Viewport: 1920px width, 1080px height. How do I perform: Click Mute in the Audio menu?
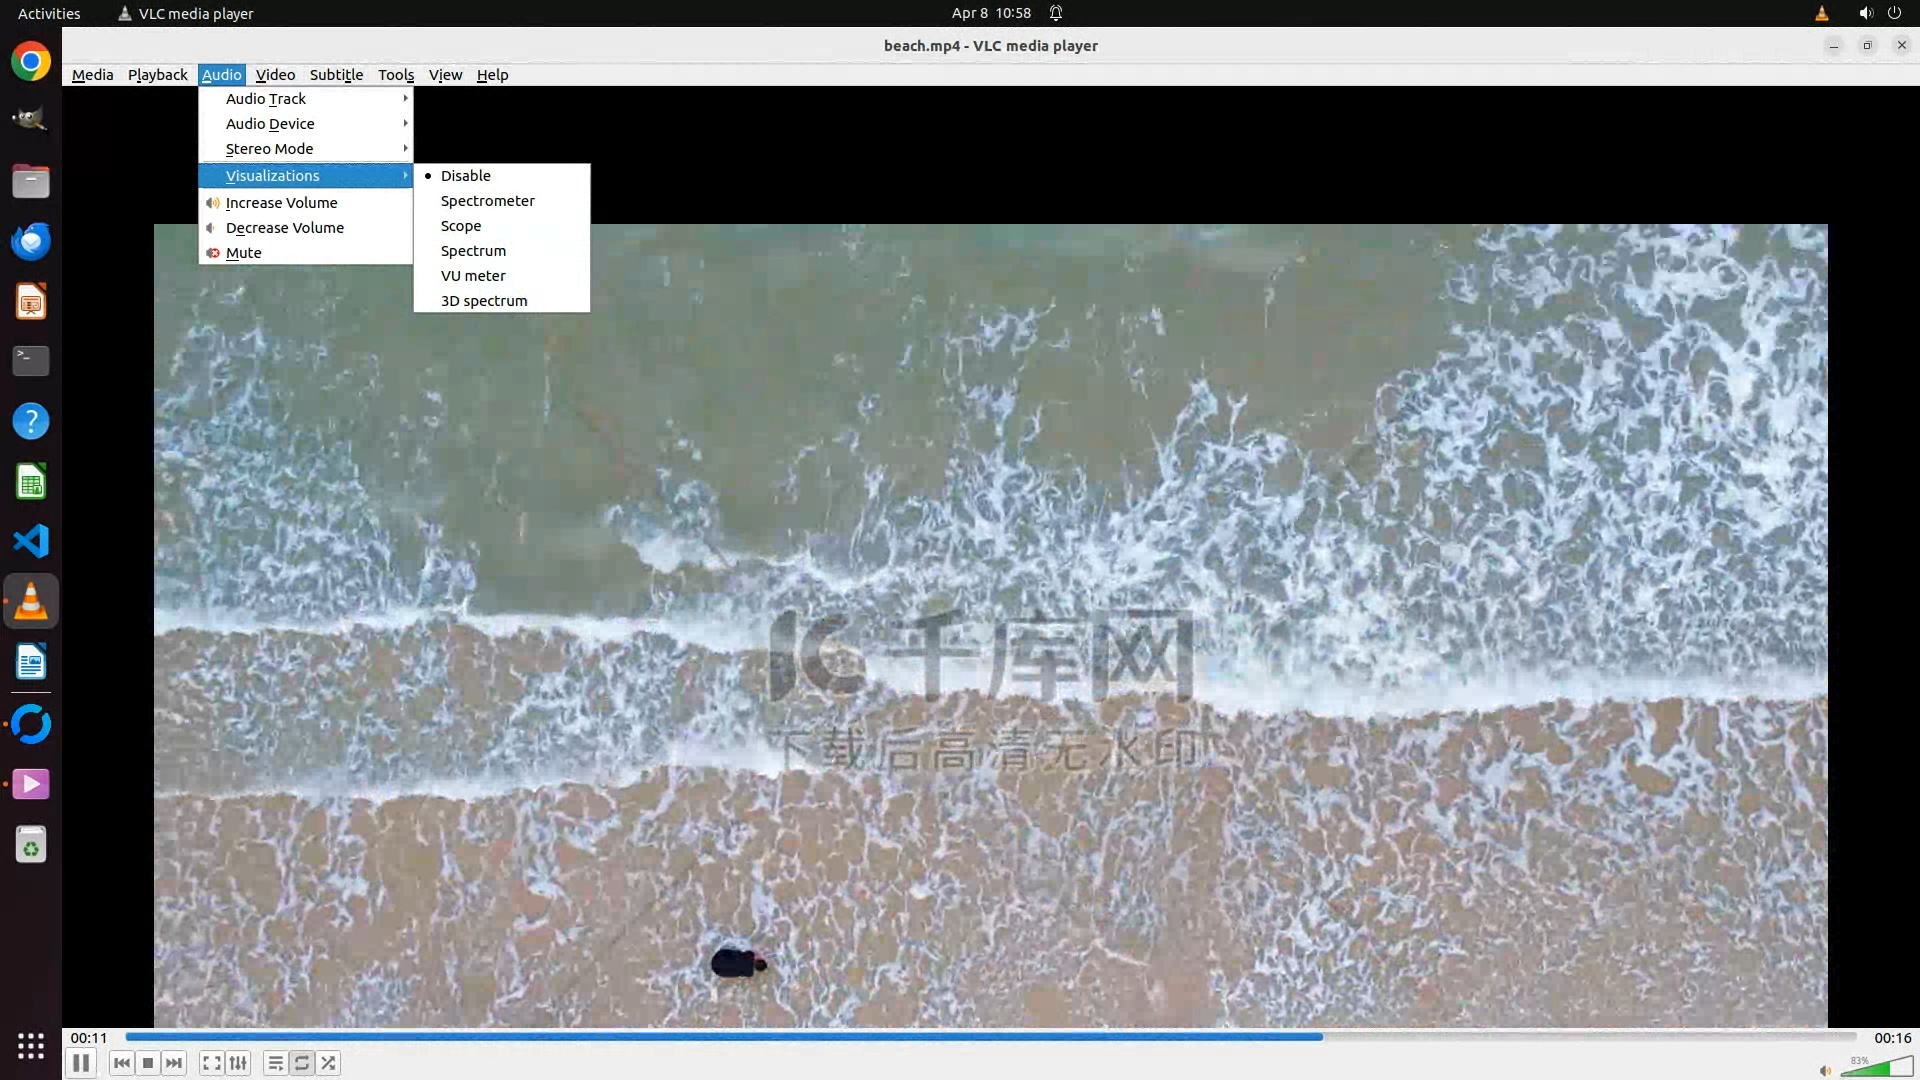[x=244, y=253]
